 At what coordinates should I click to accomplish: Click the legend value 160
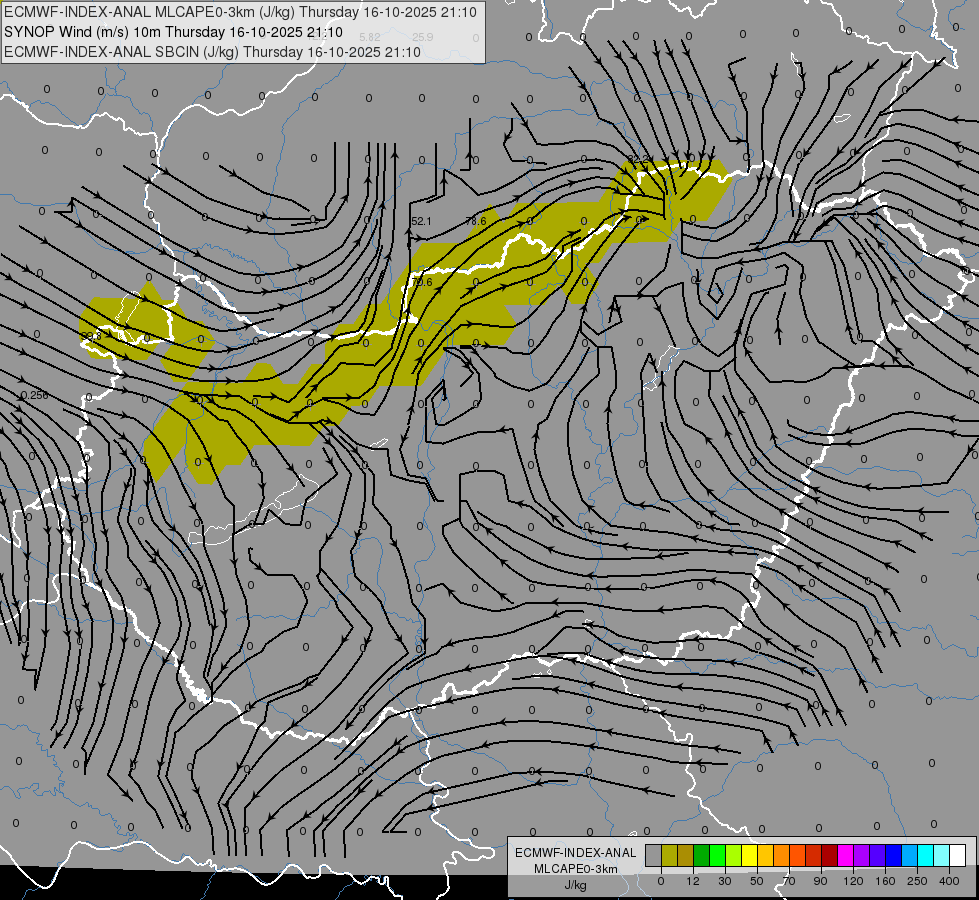(x=885, y=881)
